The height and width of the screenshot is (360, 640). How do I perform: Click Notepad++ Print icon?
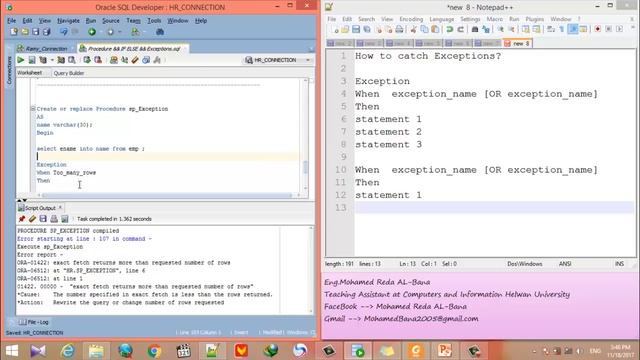[x=400, y=29]
